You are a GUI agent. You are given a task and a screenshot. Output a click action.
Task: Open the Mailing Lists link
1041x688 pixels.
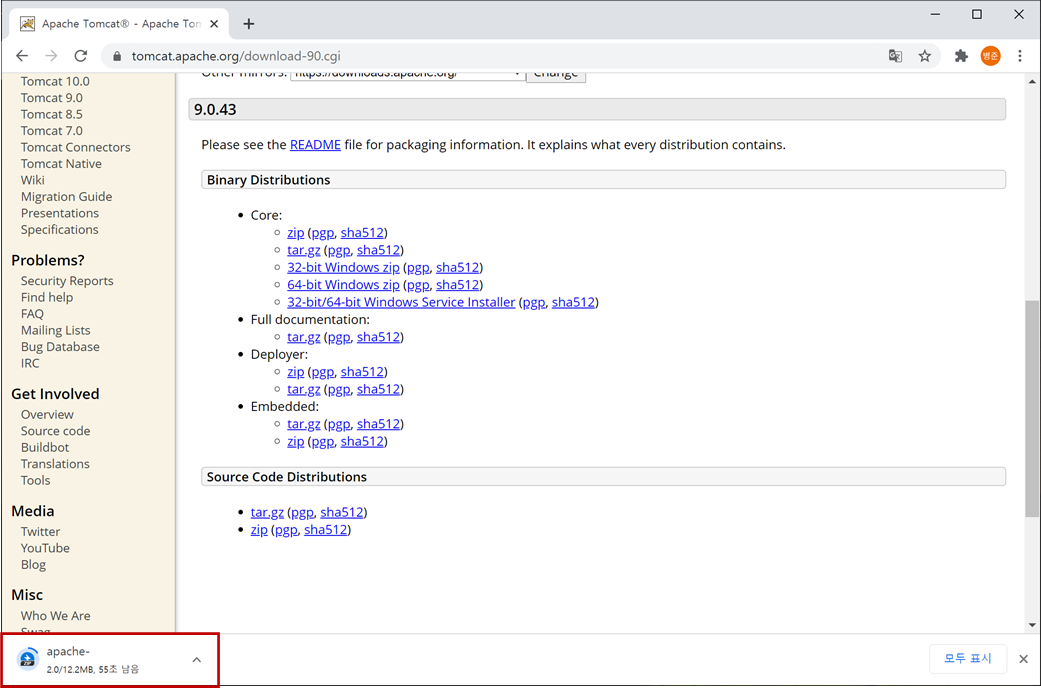point(55,330)
